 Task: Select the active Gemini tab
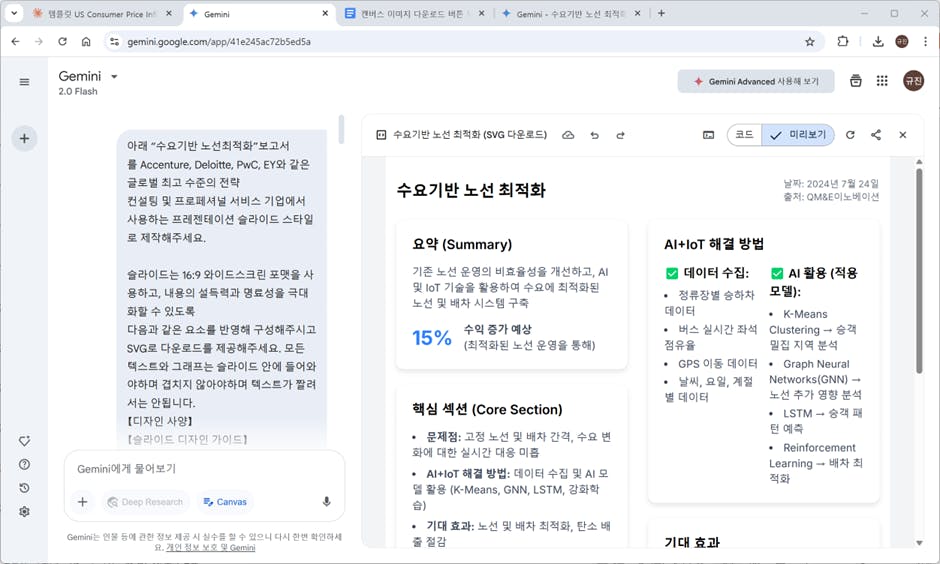click(258, 13)
